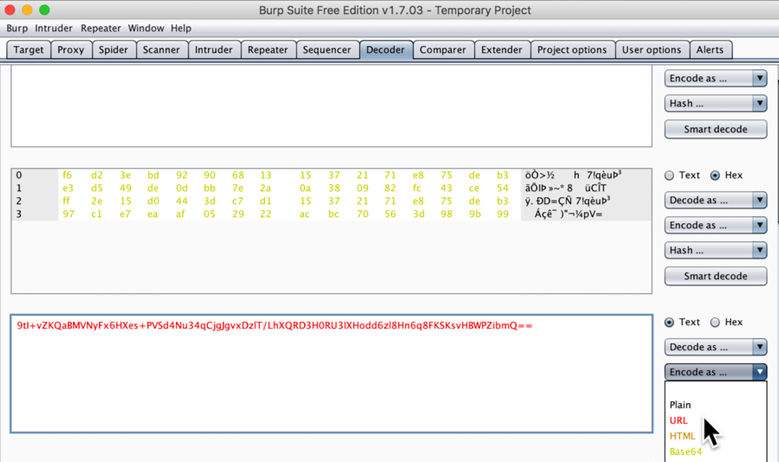Switch to the Comparer tab
The height and width of the screenshot is (462, 779).
click(x=443, y=50)
